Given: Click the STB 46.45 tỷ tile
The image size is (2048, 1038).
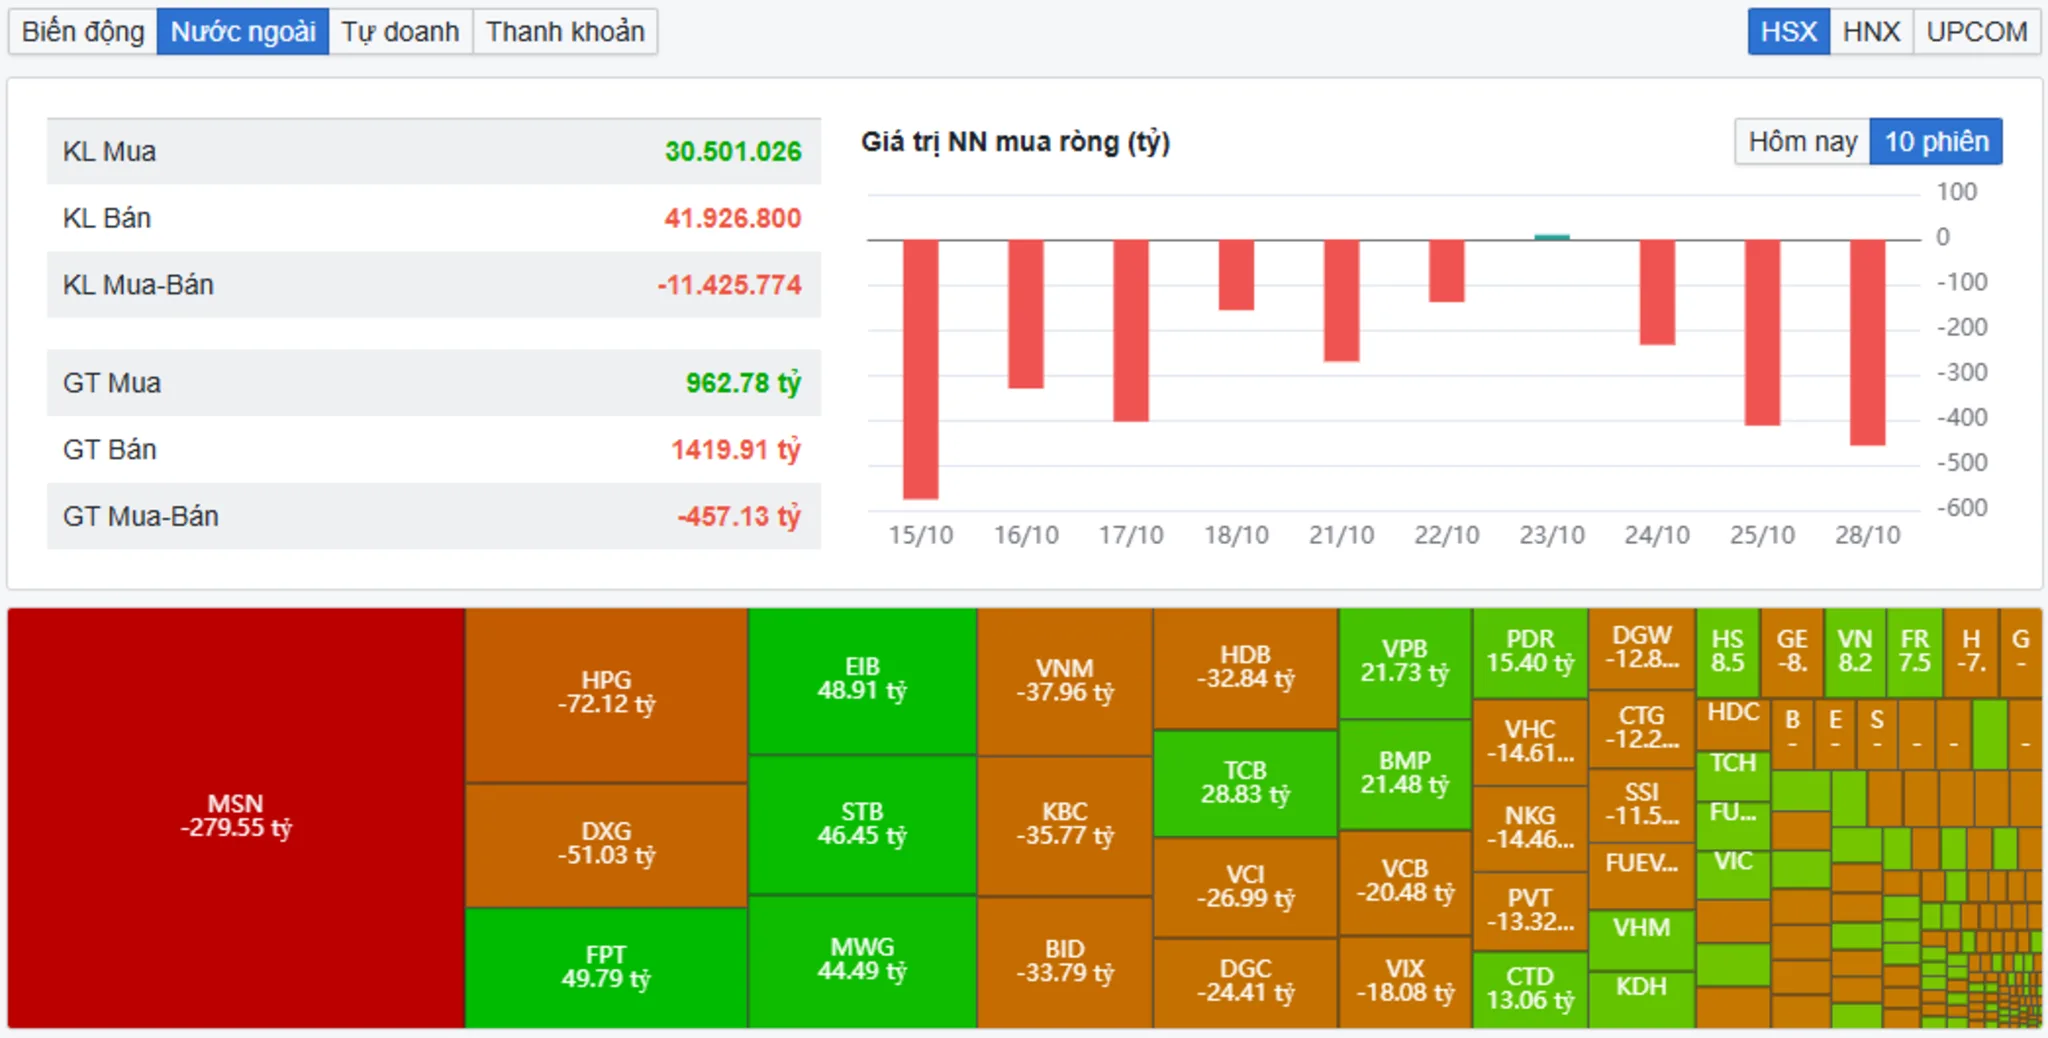Looking at the screenshot, I should pos(862,824).
